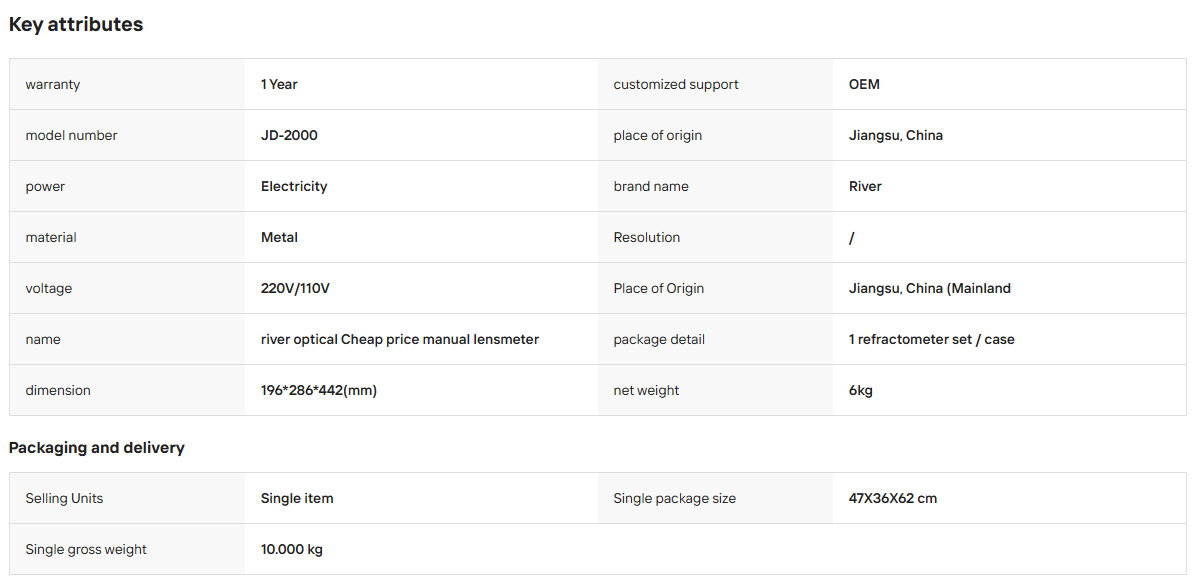Click the power value Electricity
Viewport: 1196px width, 585px height.
point(294,186)
